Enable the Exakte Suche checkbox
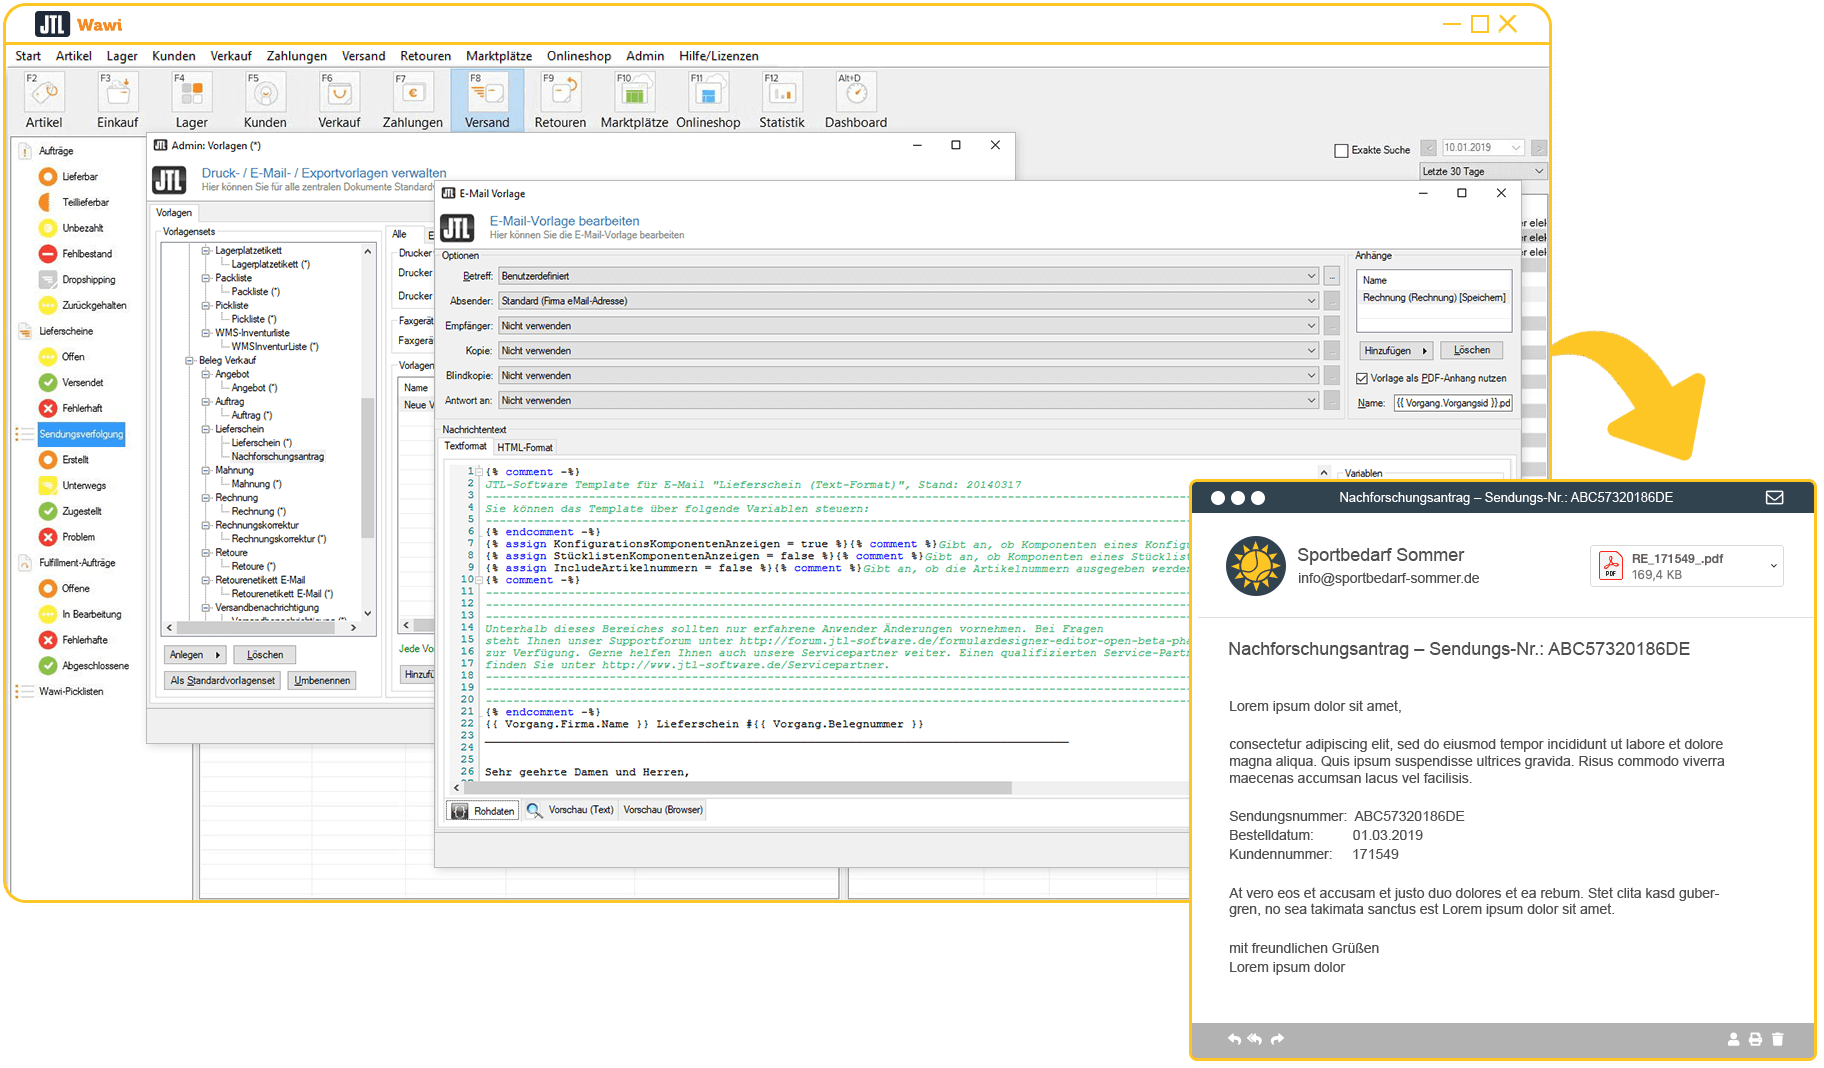This screenshot has height=1068, width=1824. [x=1341, y=151]
